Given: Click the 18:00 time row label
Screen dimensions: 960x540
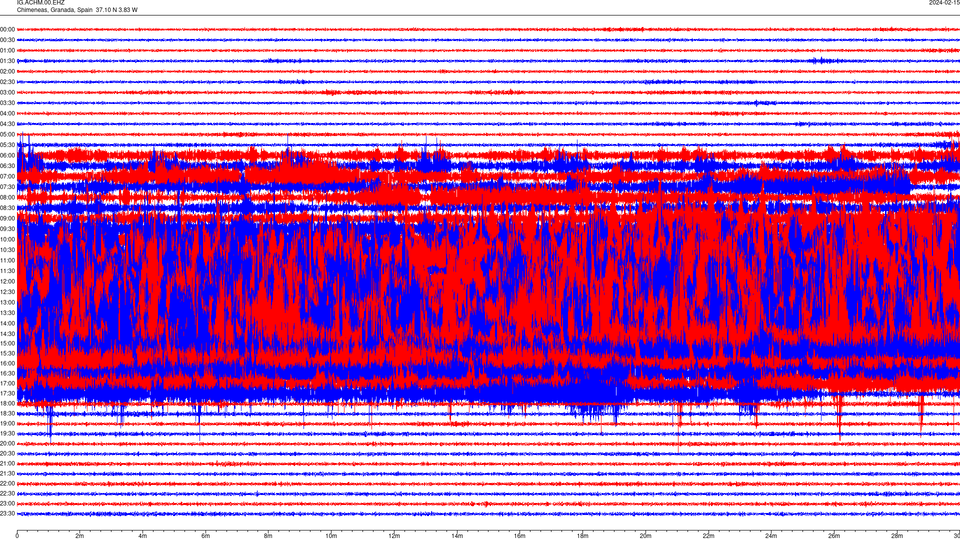Looking at the screenshot, I should tap(7, 403).
